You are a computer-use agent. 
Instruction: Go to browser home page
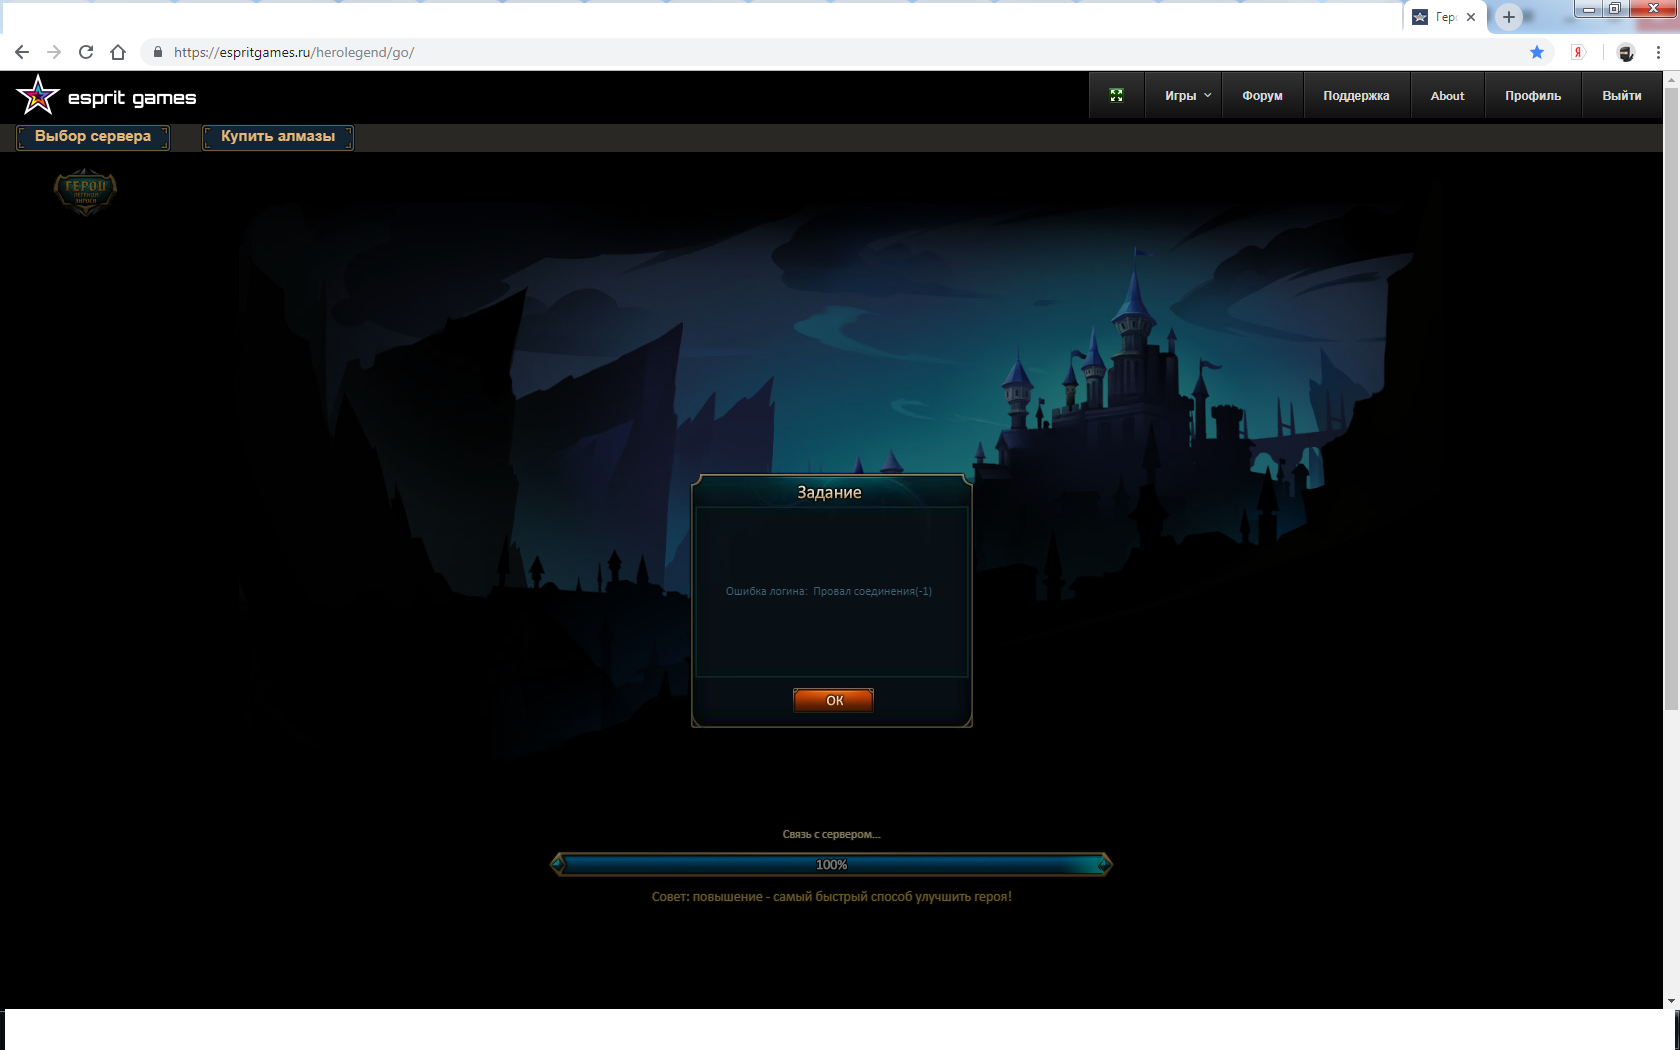coord(118,52)
